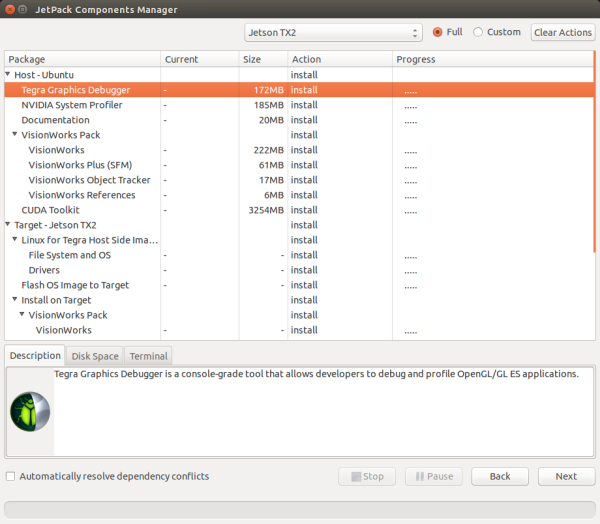Open the Description tab
600x524 pixels.
(35, 356)
